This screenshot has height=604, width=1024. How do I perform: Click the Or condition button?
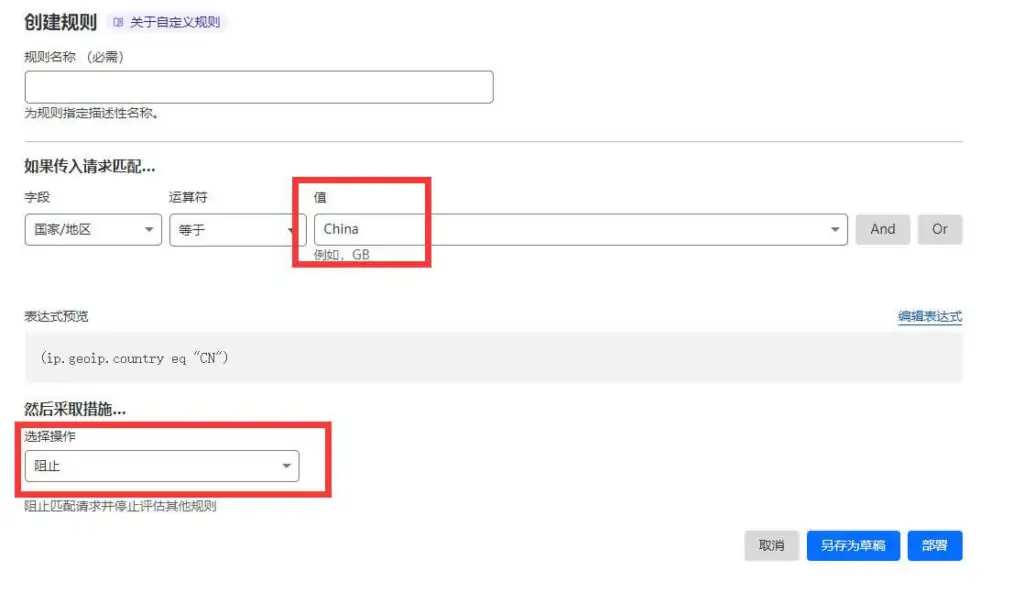pyautogui.click(x=940, y=229)
